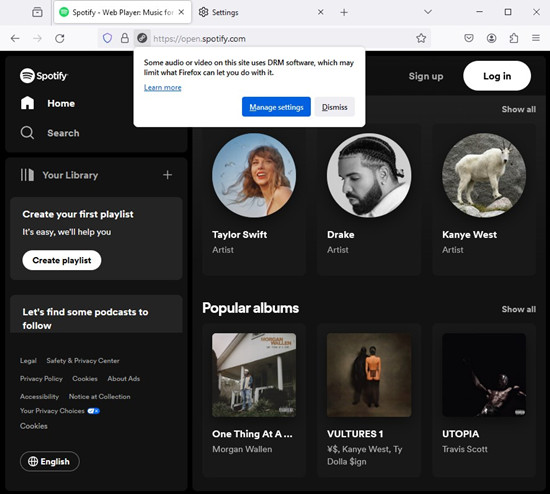The width and height of the screenshot is (550, 494).
Task: Click the Popular albums heading
Action: tap(250, 308)
